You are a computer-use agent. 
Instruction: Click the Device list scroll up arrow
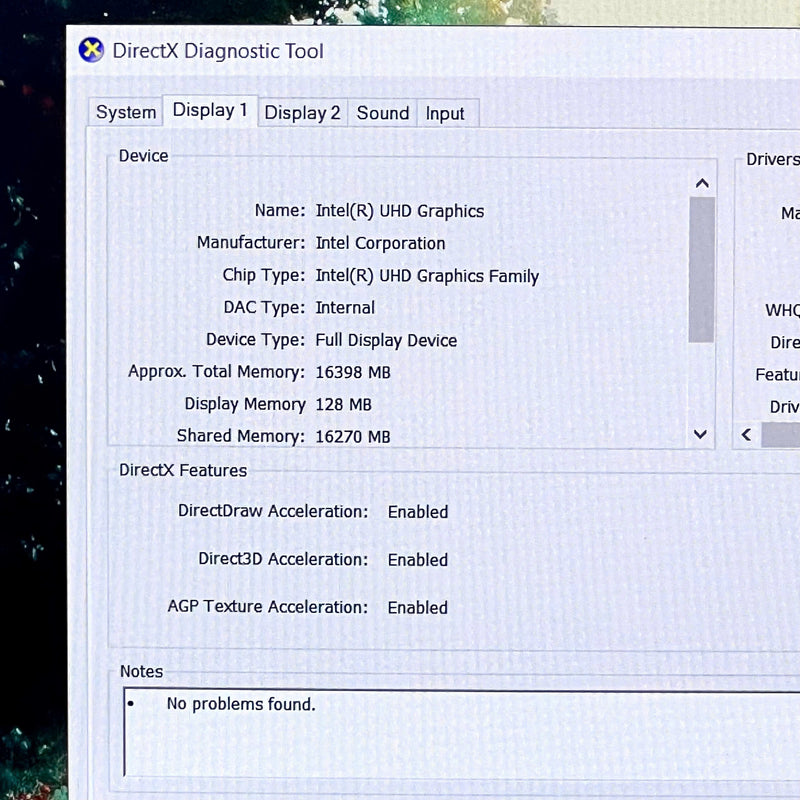click(x=702, y=183)
